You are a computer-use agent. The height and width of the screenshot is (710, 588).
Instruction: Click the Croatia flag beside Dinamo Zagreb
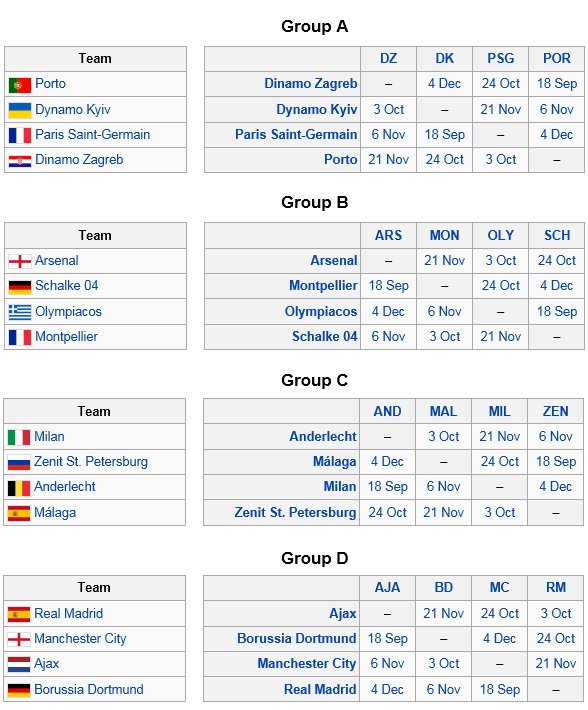point(19,161)
